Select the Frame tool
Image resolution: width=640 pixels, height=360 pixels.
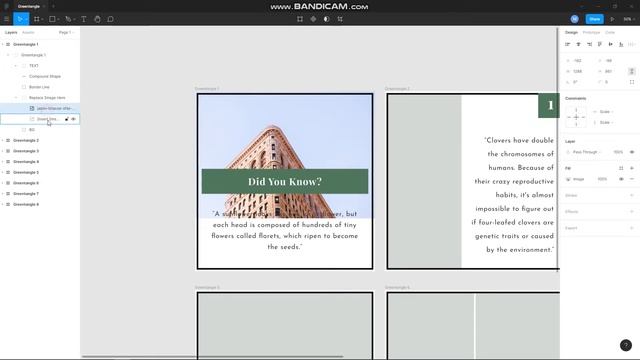tap(37, 19)
